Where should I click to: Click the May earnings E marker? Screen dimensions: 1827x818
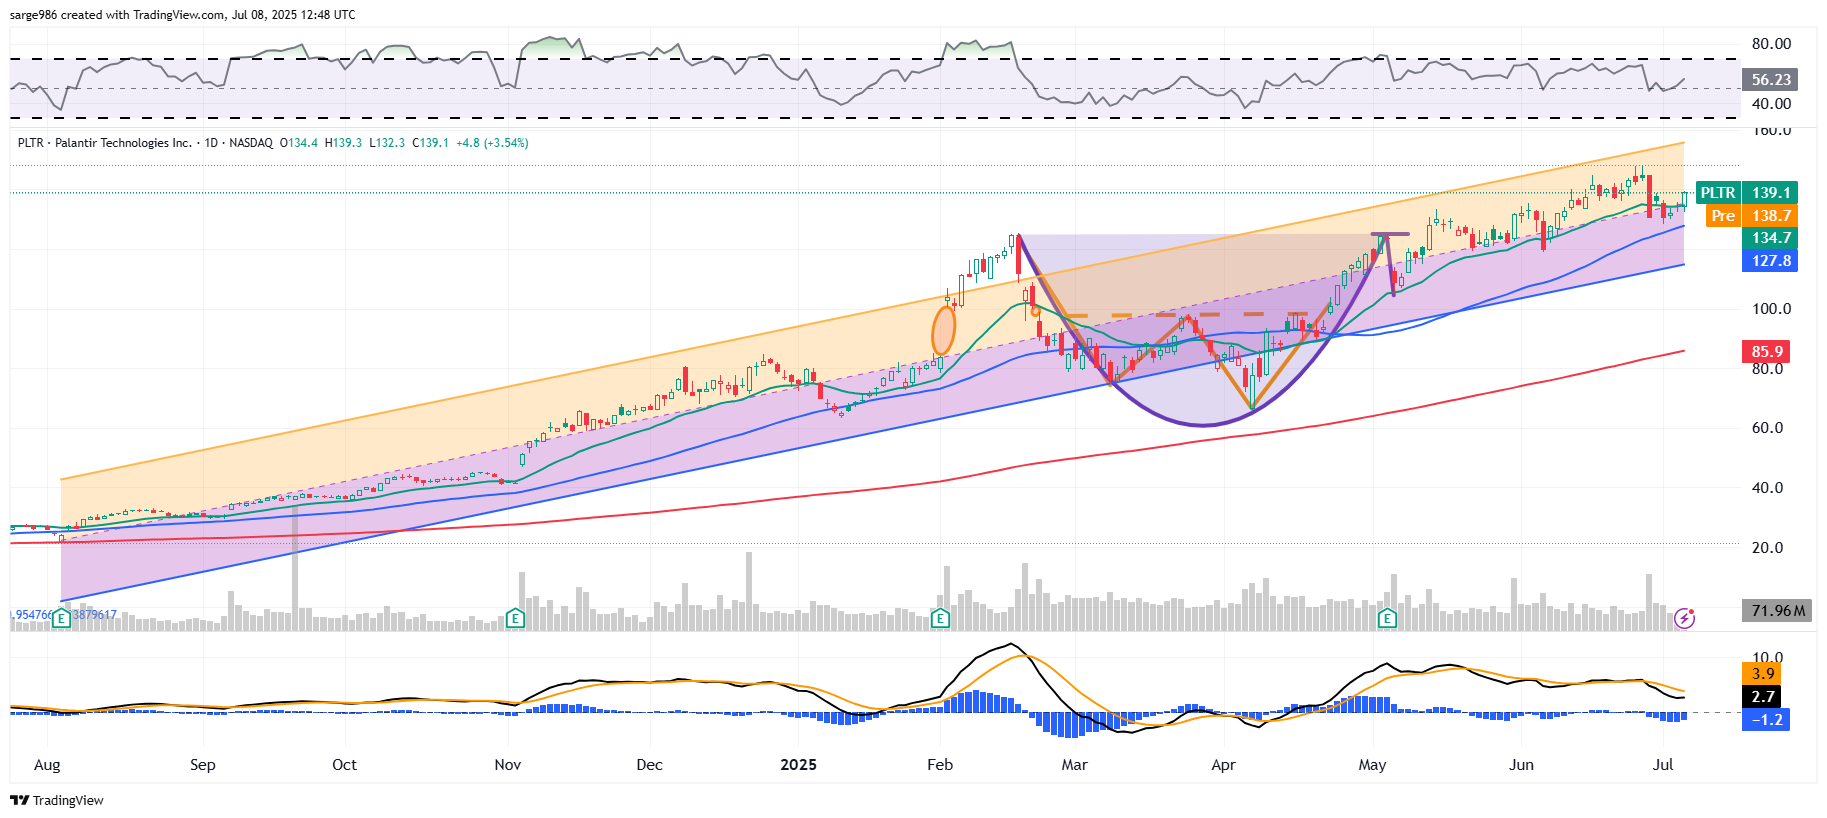click(1387, 619)
